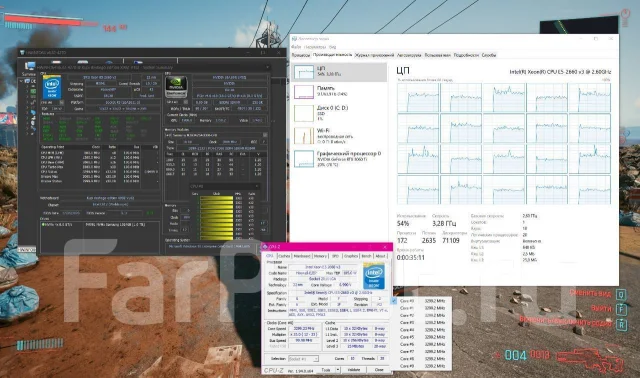
Task: Choose Core #3 in the core menu
Action: [x=422, y=322]
